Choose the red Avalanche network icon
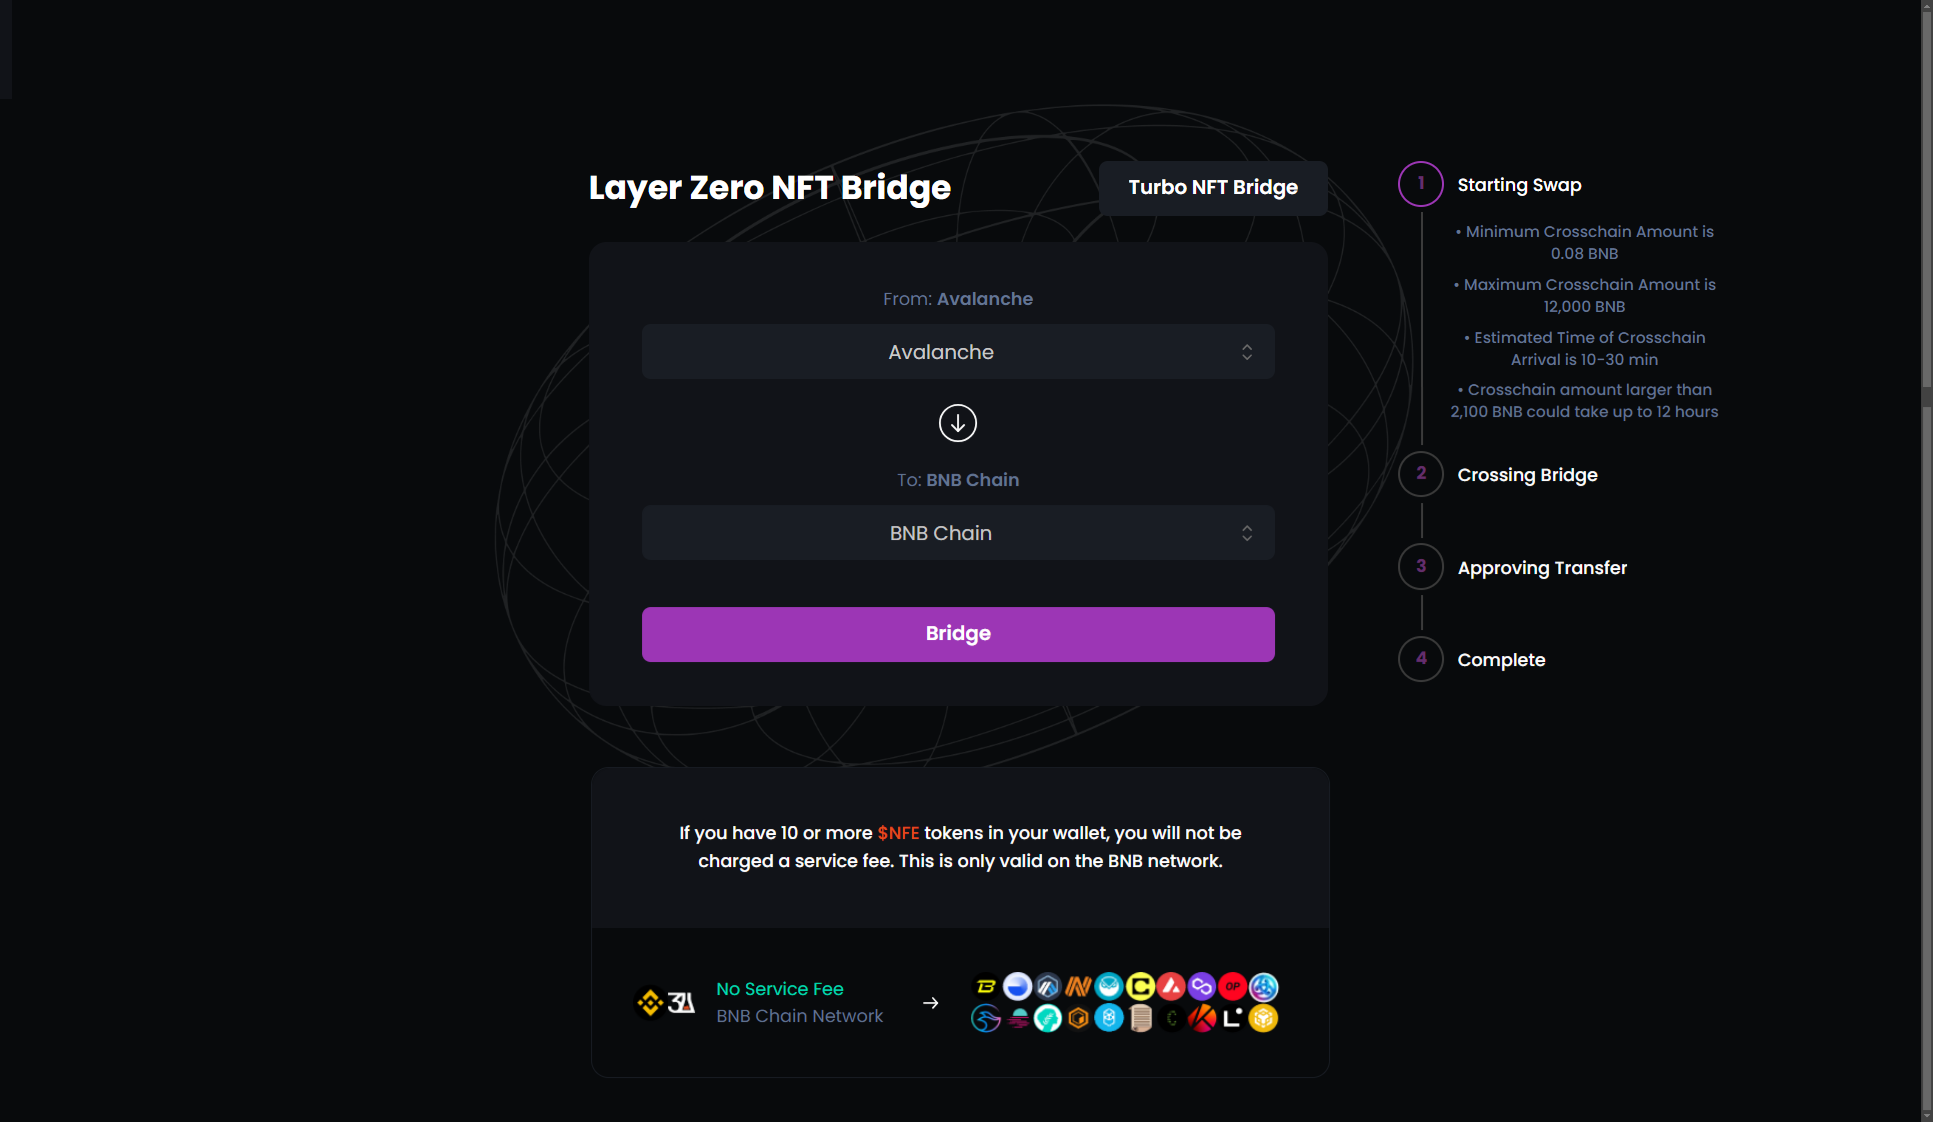 pos(1171,987)
